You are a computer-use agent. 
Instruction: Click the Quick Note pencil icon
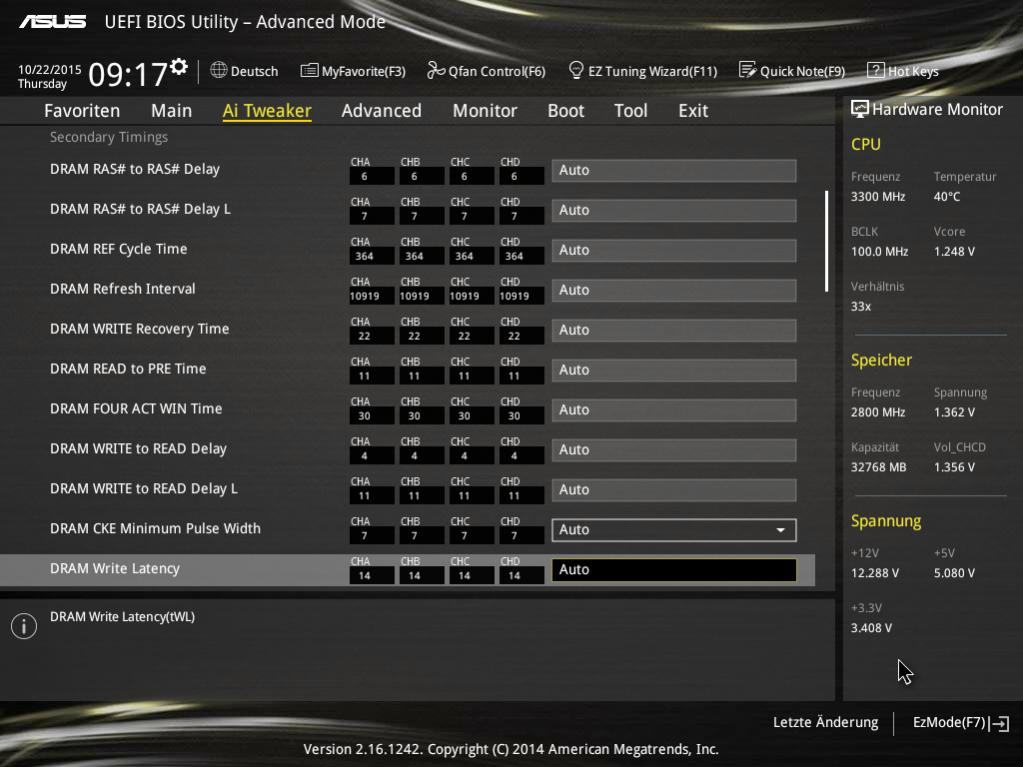(x=748, y=70)
